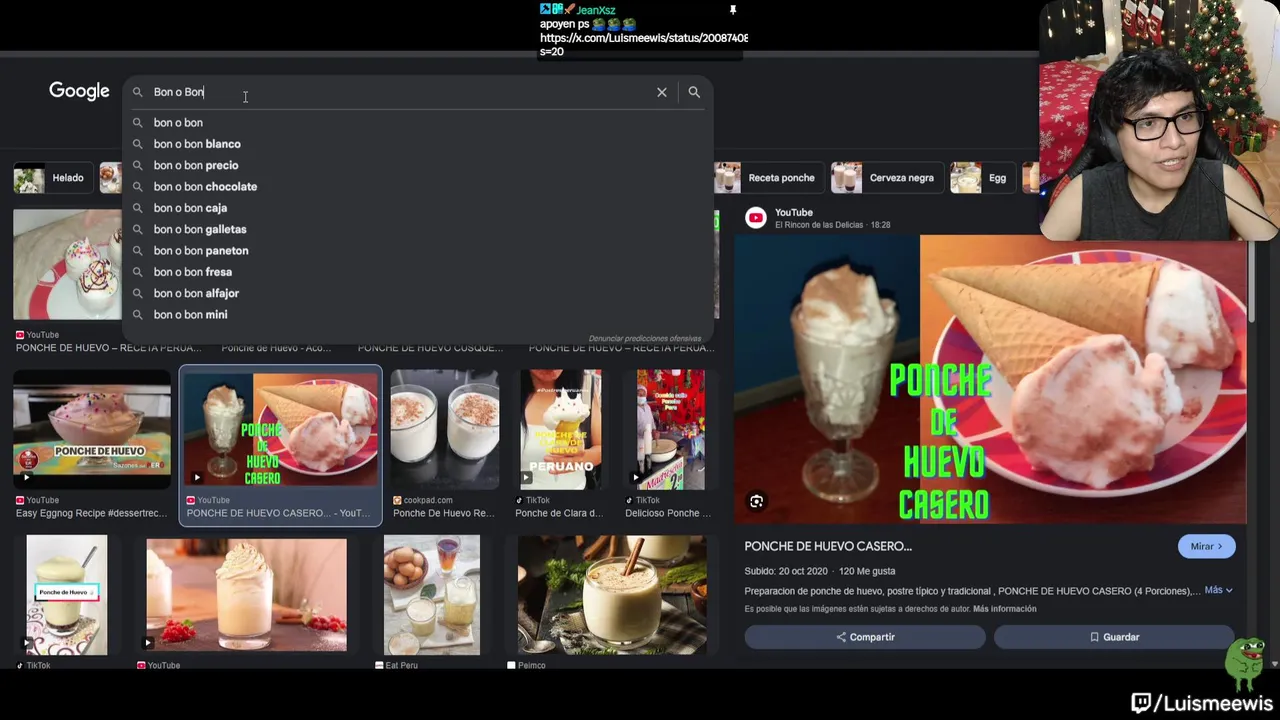Click the Guardar button
This screenshot has width=1280, height=720.
pyautogui.click(x=1114, y=637)
